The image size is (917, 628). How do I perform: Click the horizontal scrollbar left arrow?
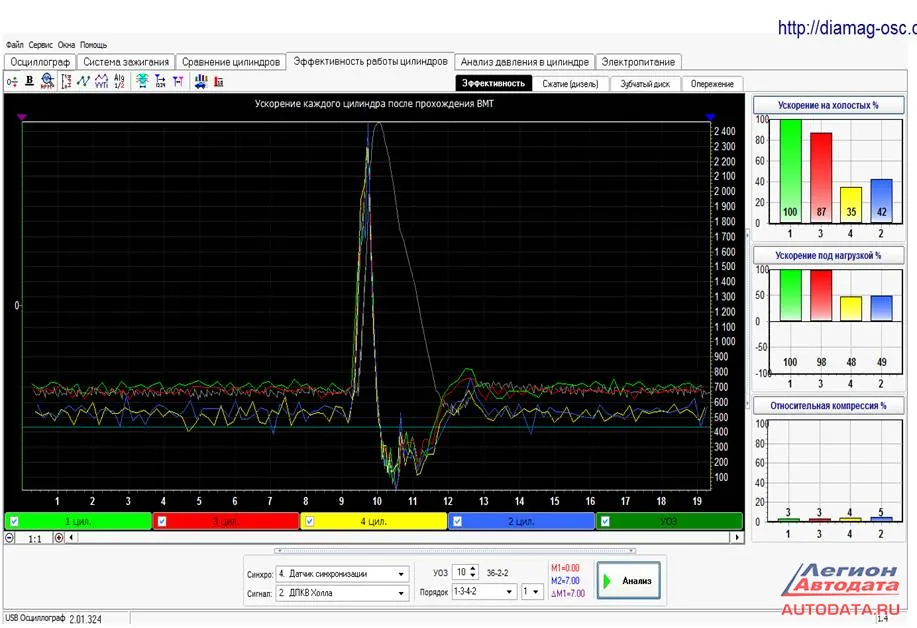click(71, 537)
